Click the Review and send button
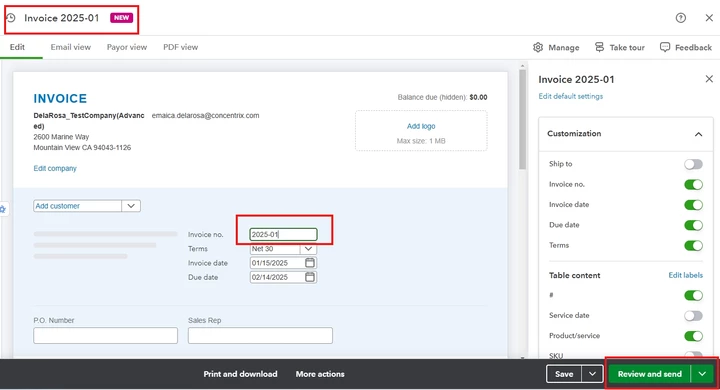Viewport: 720px width, 390px height. (x=649, y=374)
